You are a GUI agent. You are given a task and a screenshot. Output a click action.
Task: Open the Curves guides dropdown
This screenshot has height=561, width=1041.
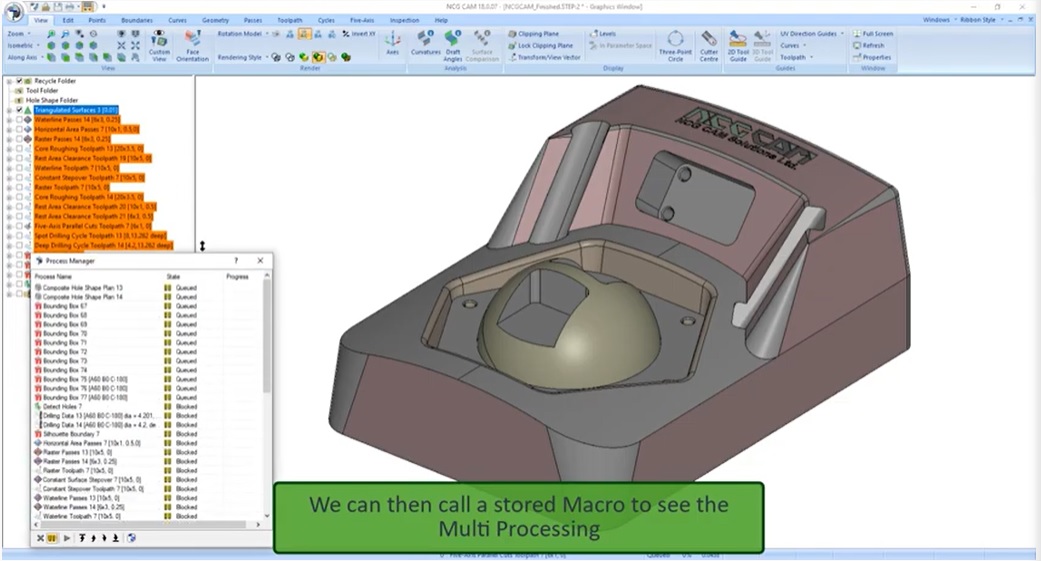[x=793, y=46]
